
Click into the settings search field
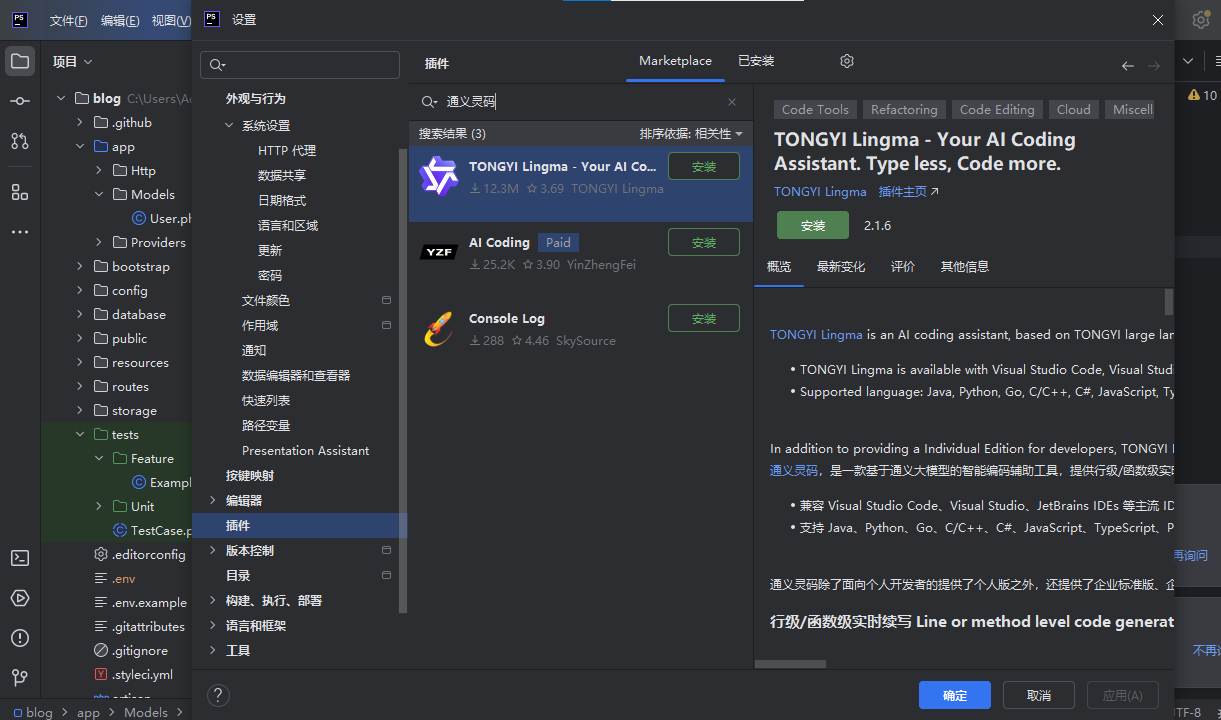(x=300, y=65)
